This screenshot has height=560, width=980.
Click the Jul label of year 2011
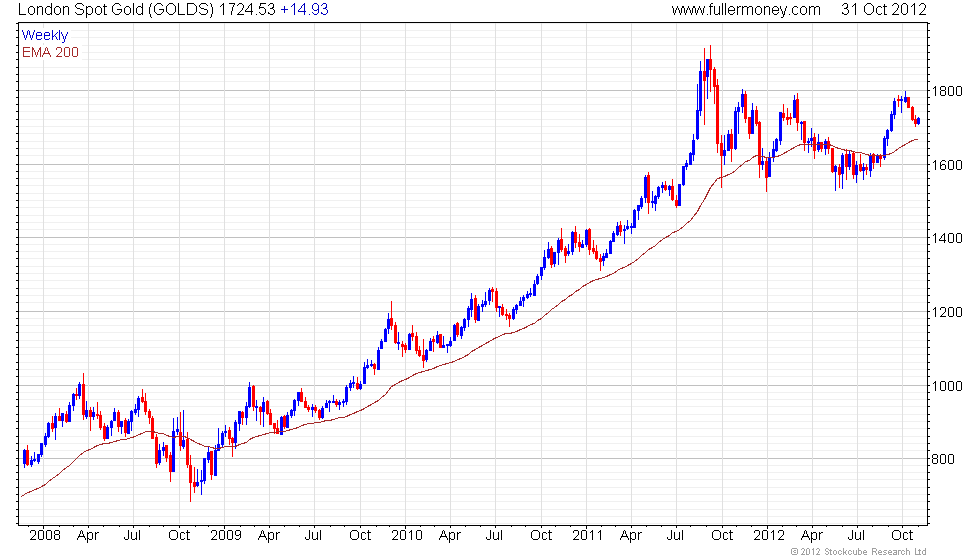click(675, 536)
